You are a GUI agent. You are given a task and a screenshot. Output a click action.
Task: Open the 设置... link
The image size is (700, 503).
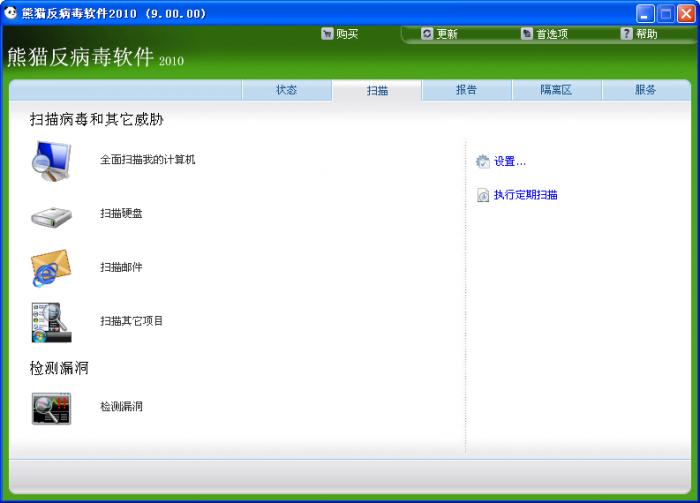[510, 162]
